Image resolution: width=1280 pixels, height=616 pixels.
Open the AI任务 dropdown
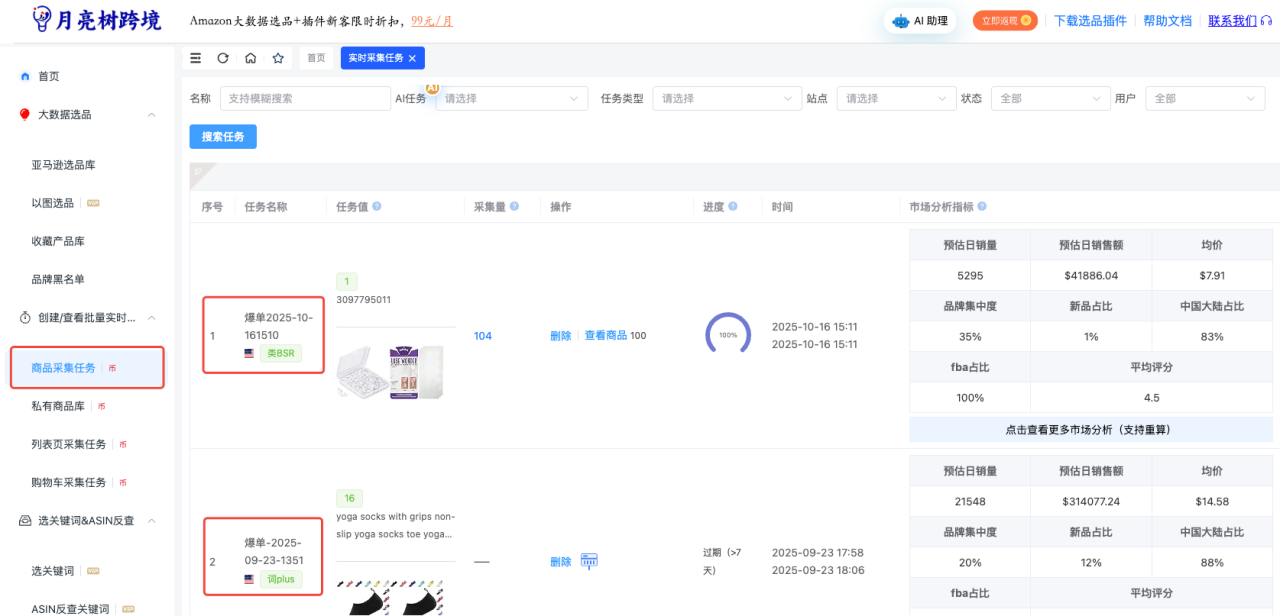512,99
